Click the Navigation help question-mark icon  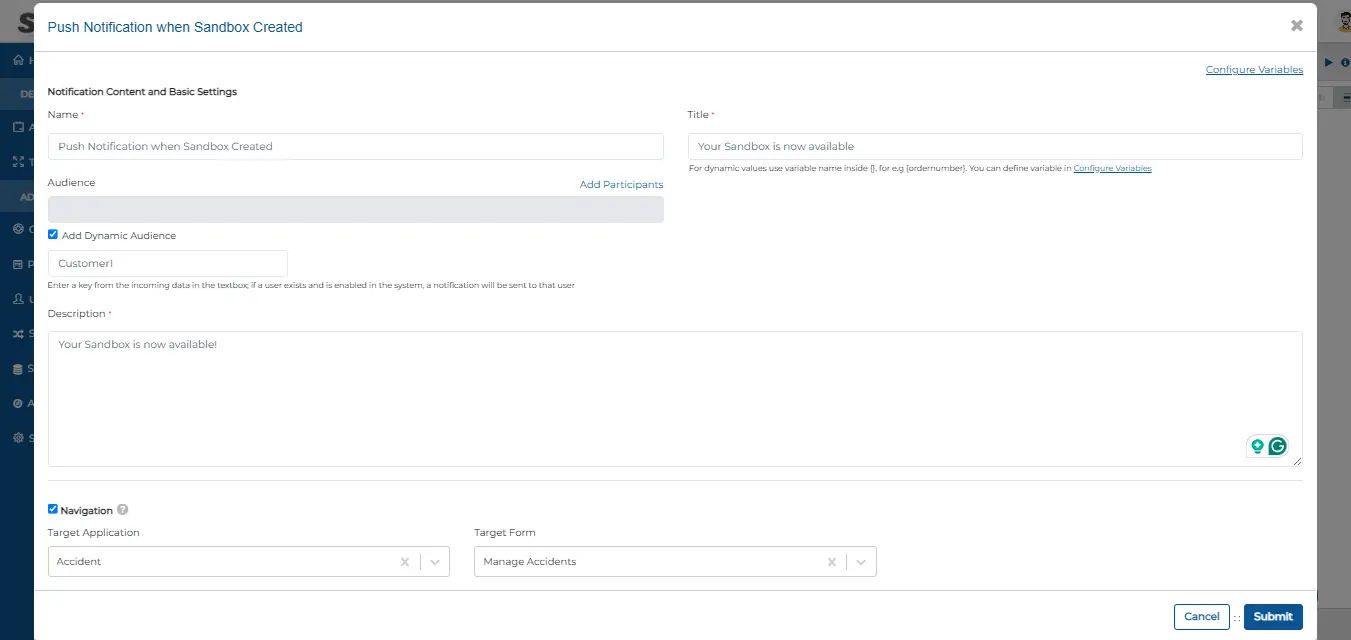(x=123, y=510)
